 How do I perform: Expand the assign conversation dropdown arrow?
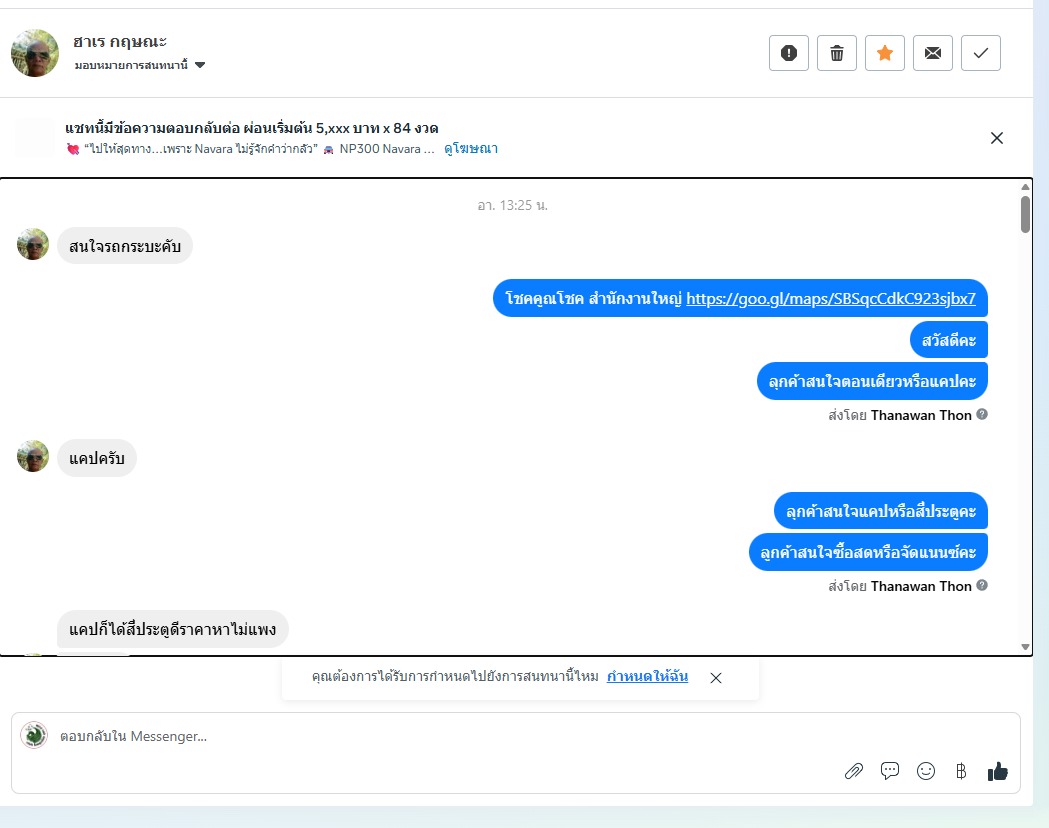[x=200, y=65]
